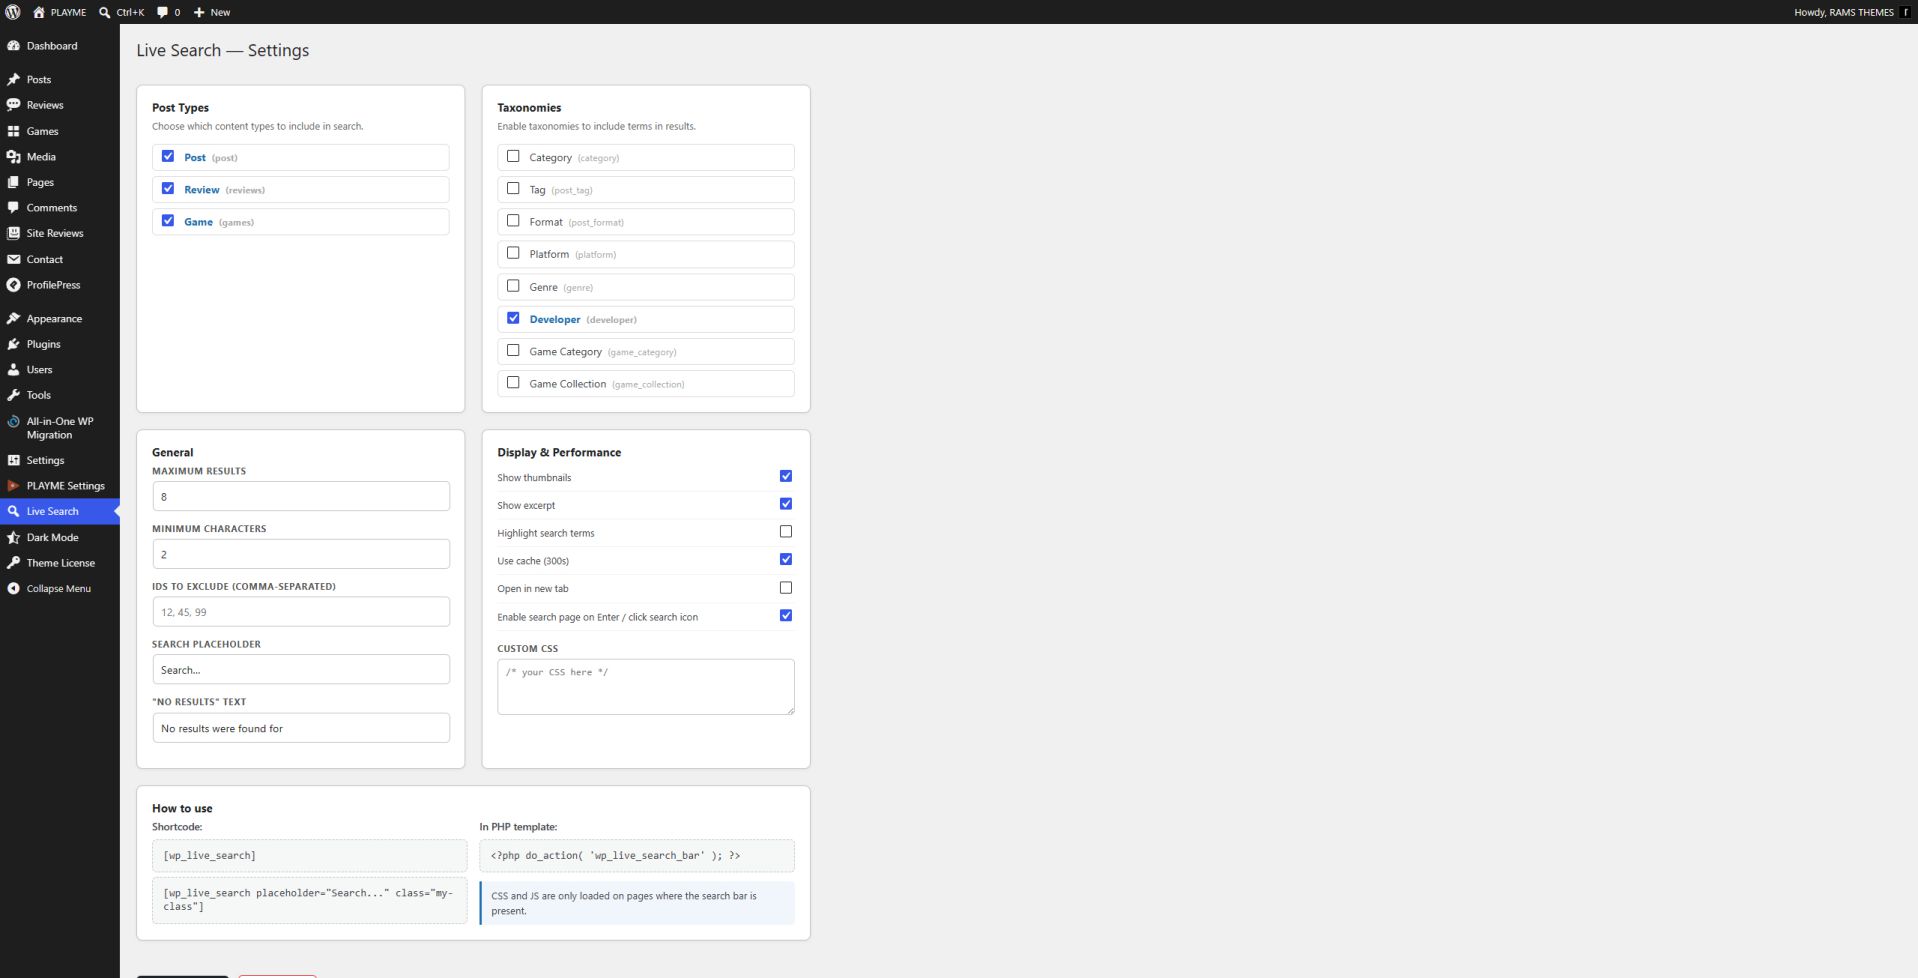This screenshot has height=978, width=1918.
Task: Open the WordPress logo menu
Action: coord(13,12)
